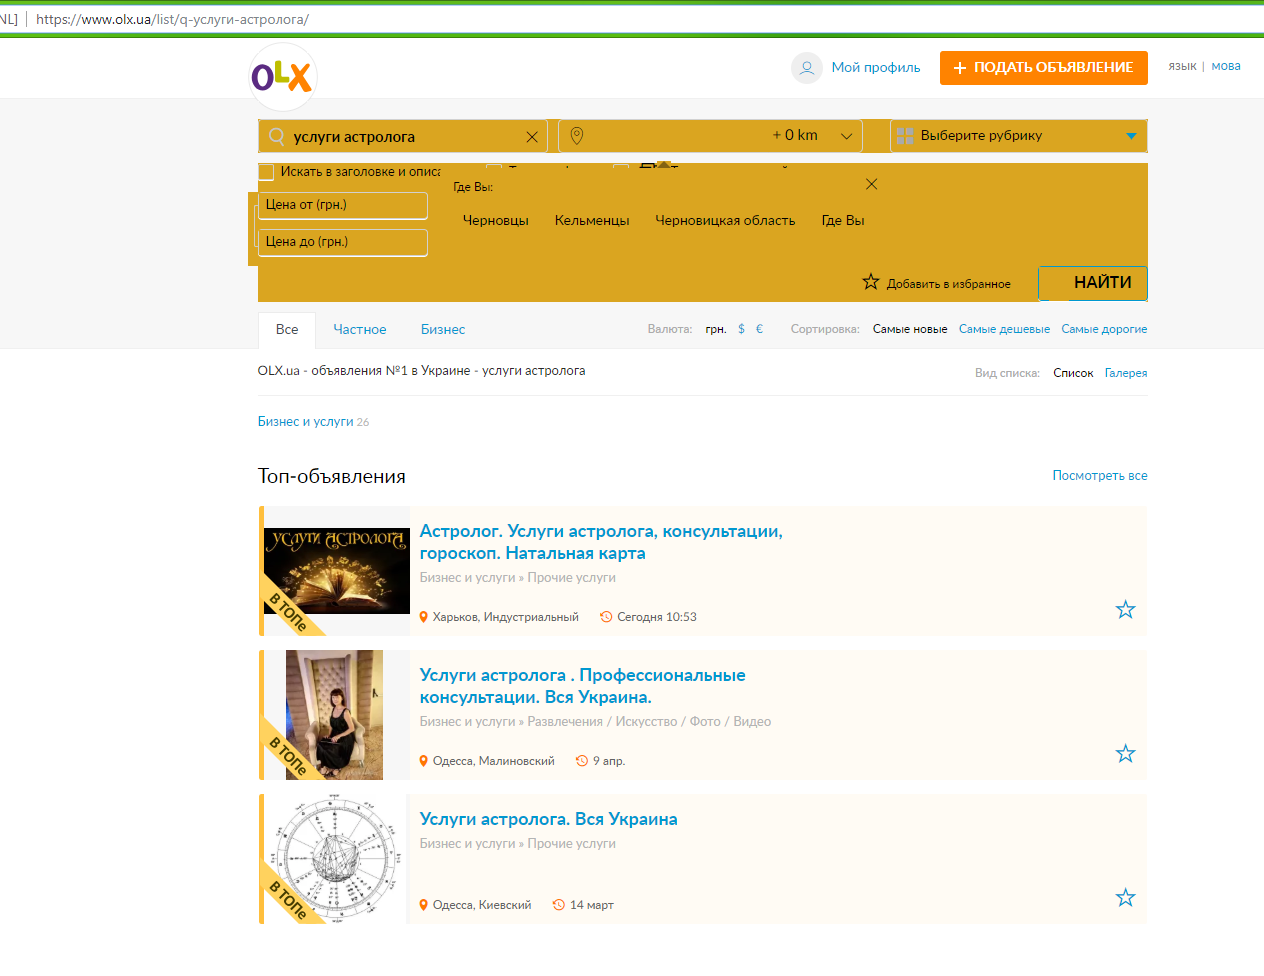The width and height of the screenshot is (1264, 976).
Task: Expand the + 0 km distance dropdown
Action: click(845, 136)
